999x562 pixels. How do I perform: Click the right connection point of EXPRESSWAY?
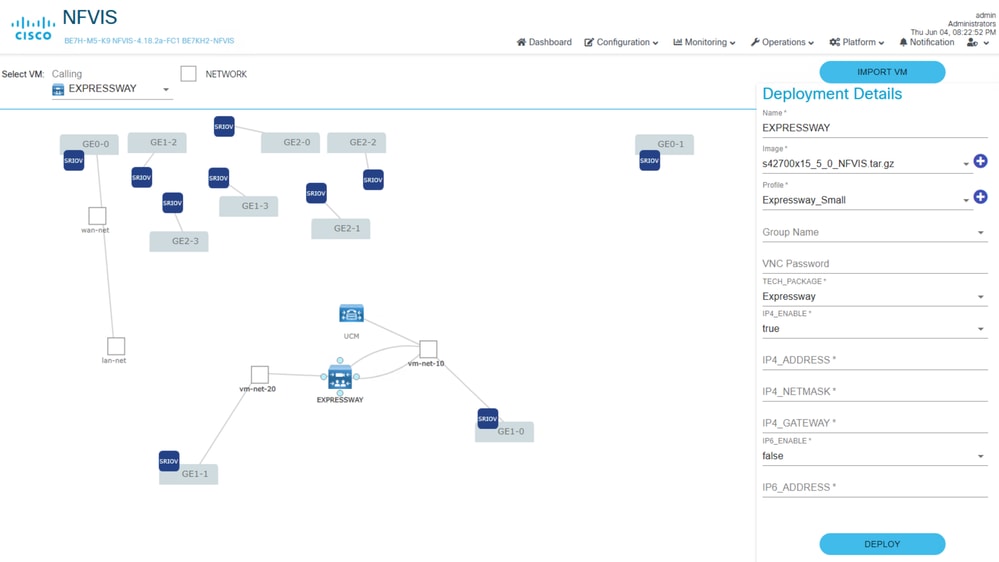(x=356, y=377)
